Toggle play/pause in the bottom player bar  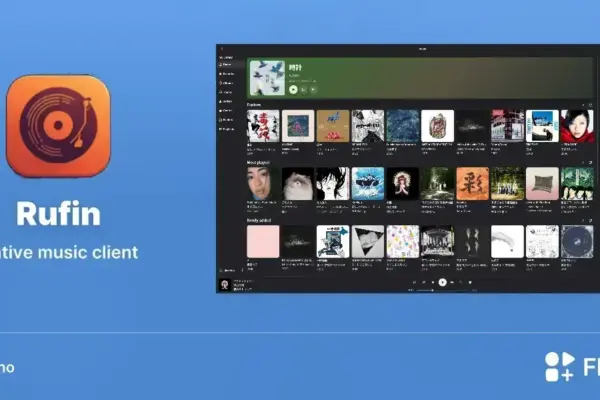(x=442, y=282)
